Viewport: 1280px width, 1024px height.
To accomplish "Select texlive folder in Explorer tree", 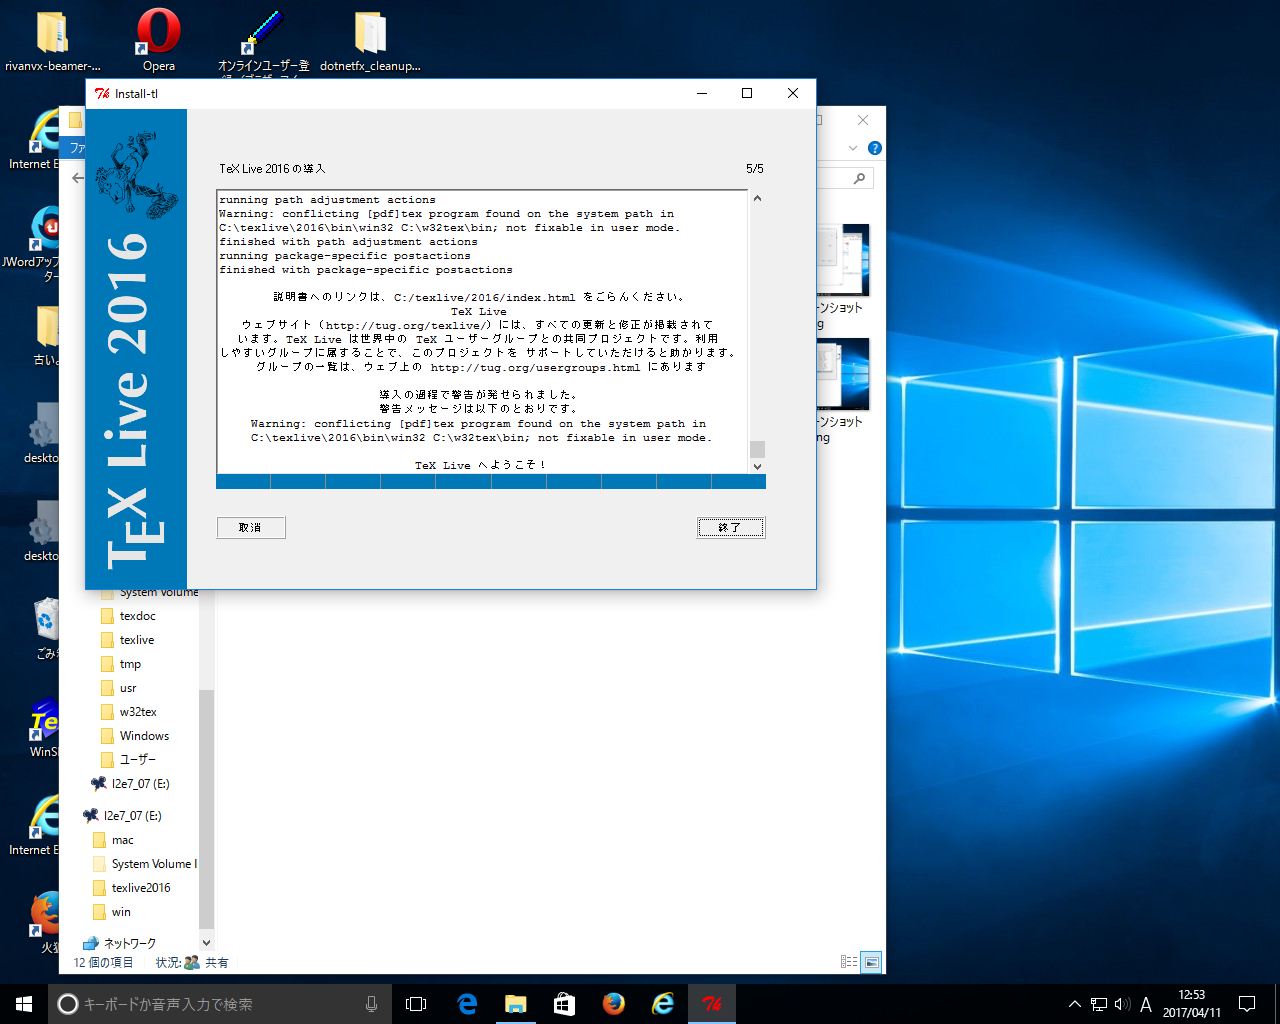I will point(137,640).
